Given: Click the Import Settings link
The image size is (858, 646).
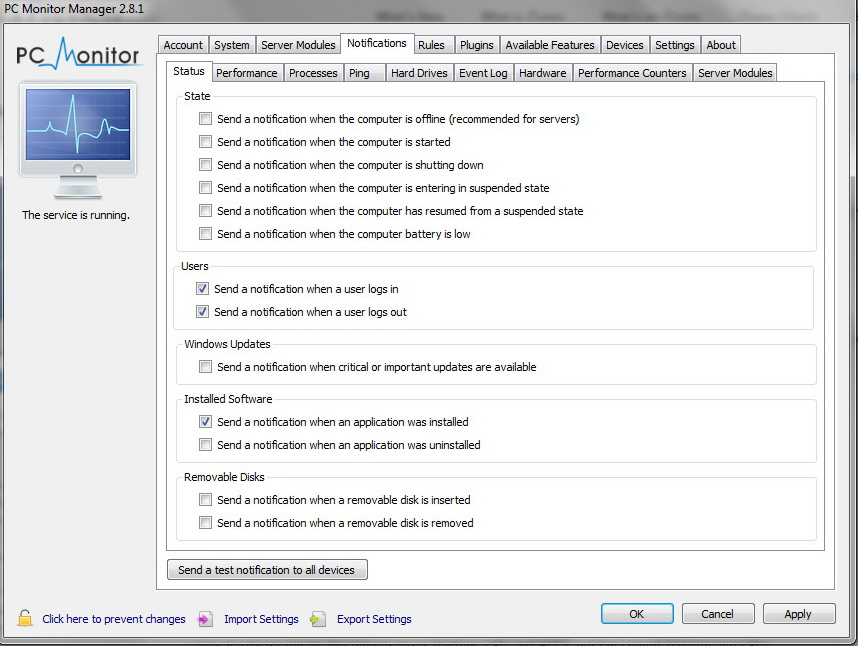Looking at the screenshot, I should click(x=261, y=619).
